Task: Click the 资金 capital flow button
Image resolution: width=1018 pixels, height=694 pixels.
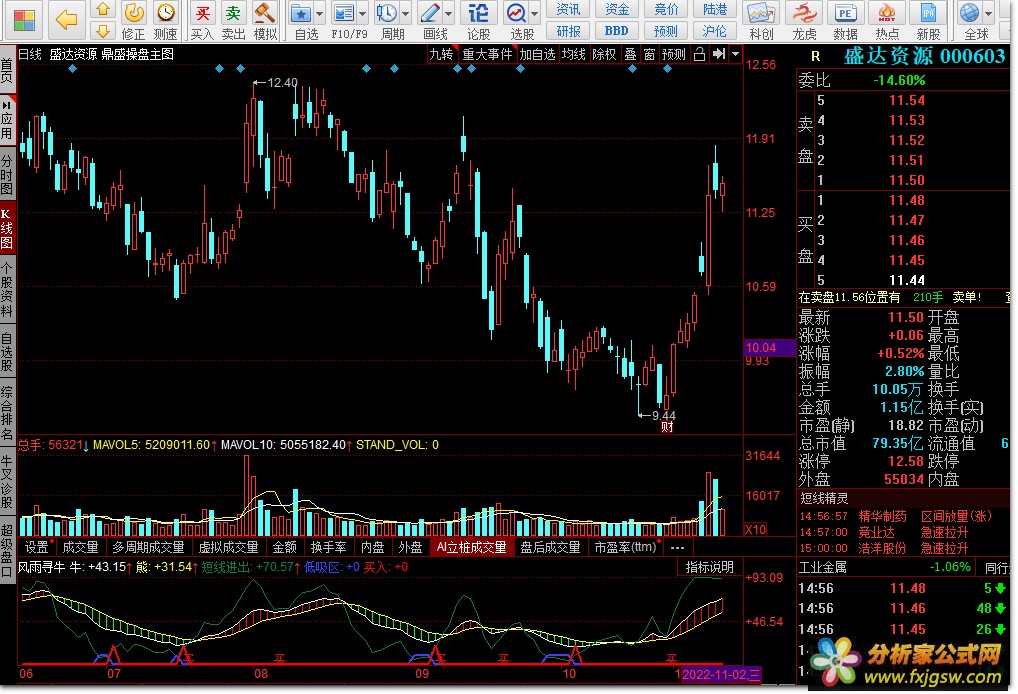Action: coord(617,9)
